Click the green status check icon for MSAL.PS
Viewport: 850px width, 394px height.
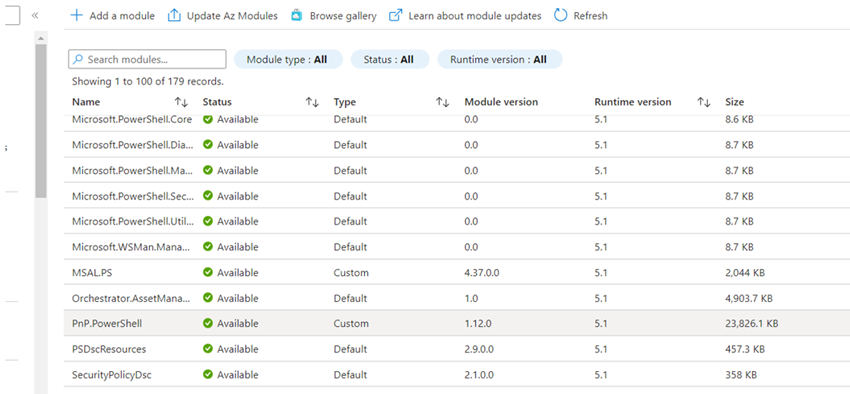click(x=208, y=272)
